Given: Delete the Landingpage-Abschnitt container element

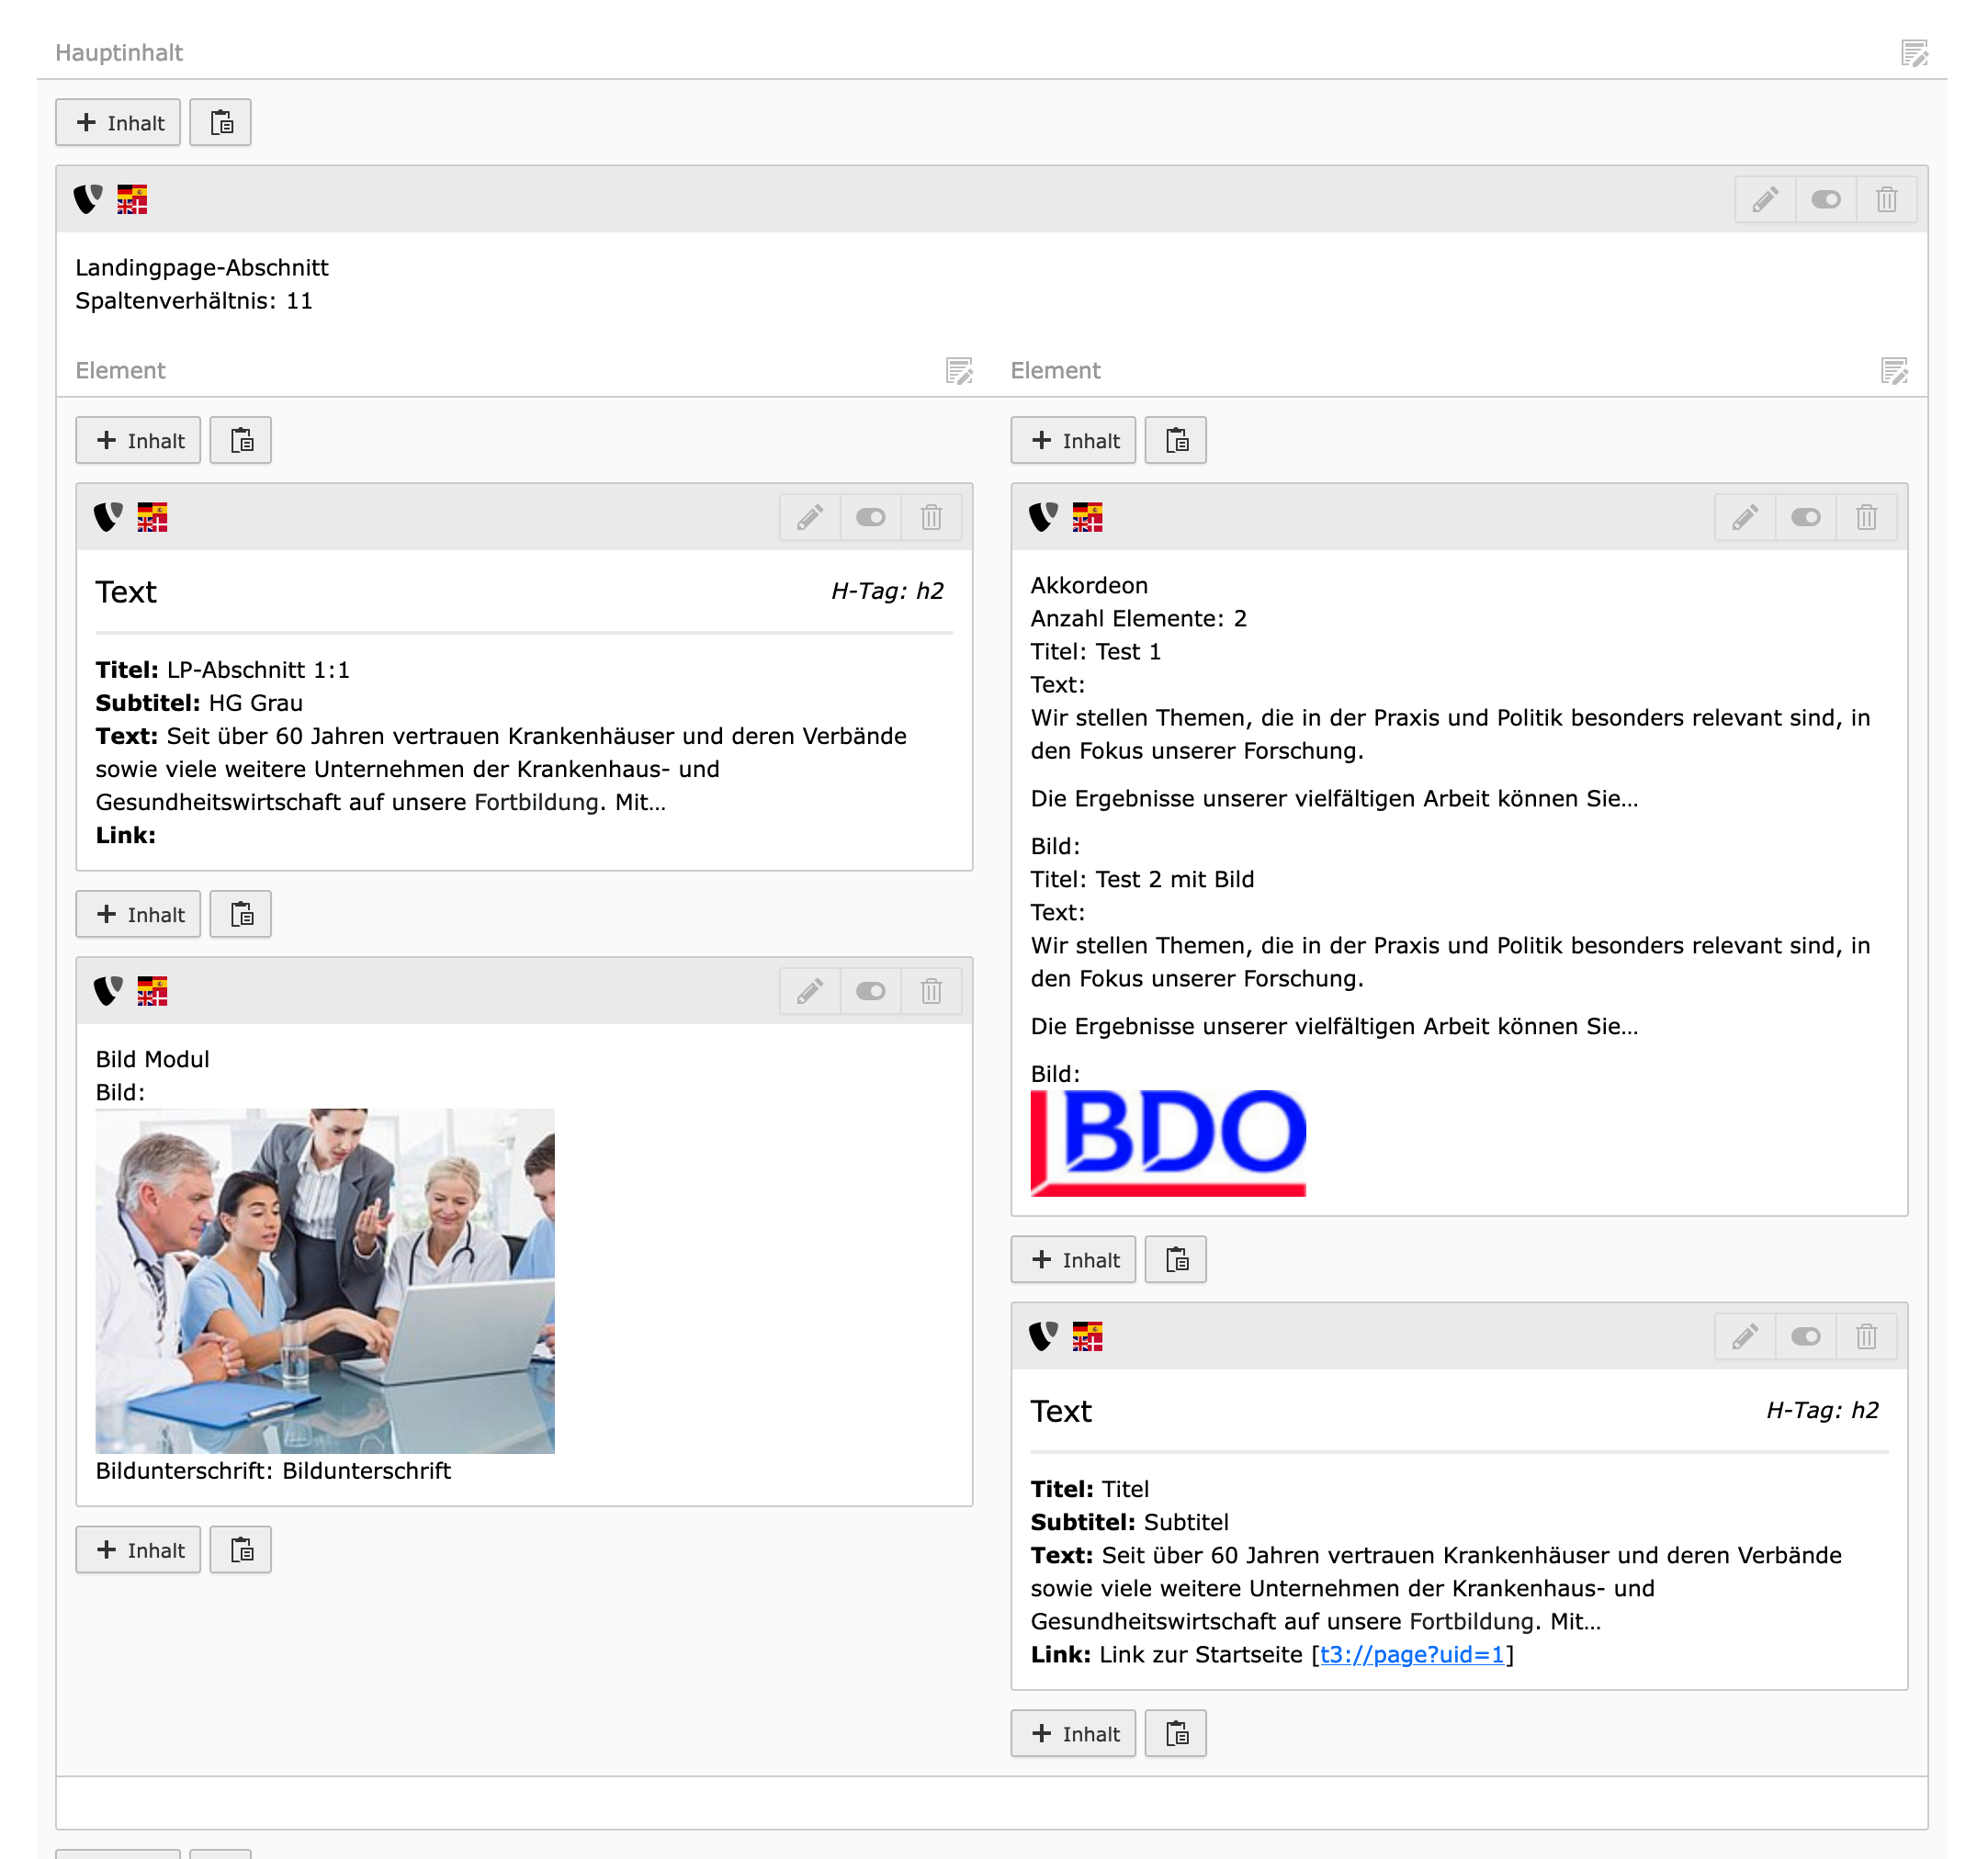Looking at the screenshot, I should pyautogui.click(x=1886, y=200).
